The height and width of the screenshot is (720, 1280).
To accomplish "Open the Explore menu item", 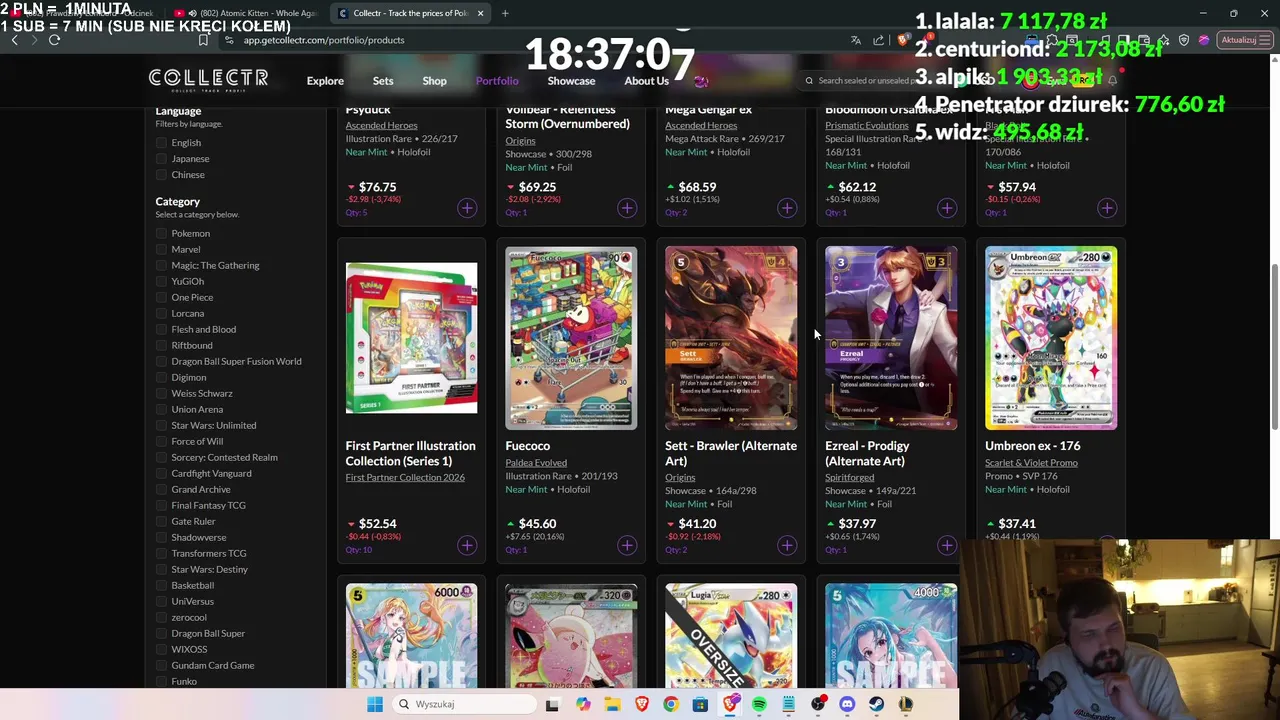I will (x=325, y=81).
